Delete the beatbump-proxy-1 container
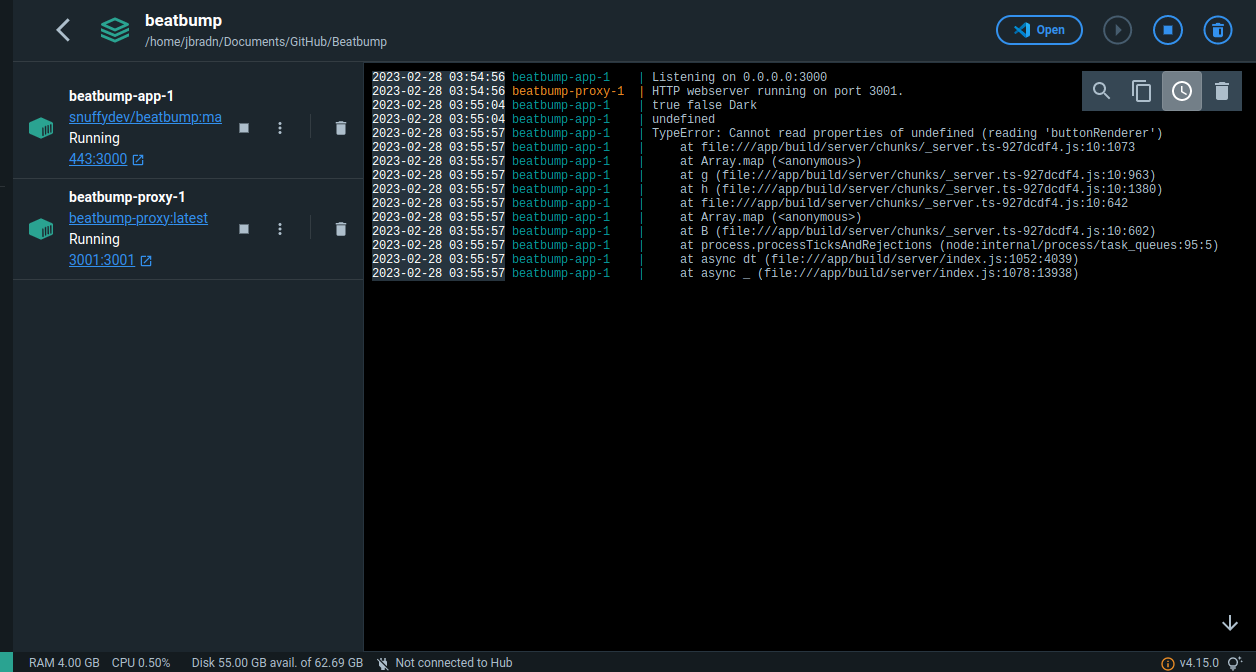Image resolution: width=1256 pixels, height=672 pixels. [x=340, y=229]
